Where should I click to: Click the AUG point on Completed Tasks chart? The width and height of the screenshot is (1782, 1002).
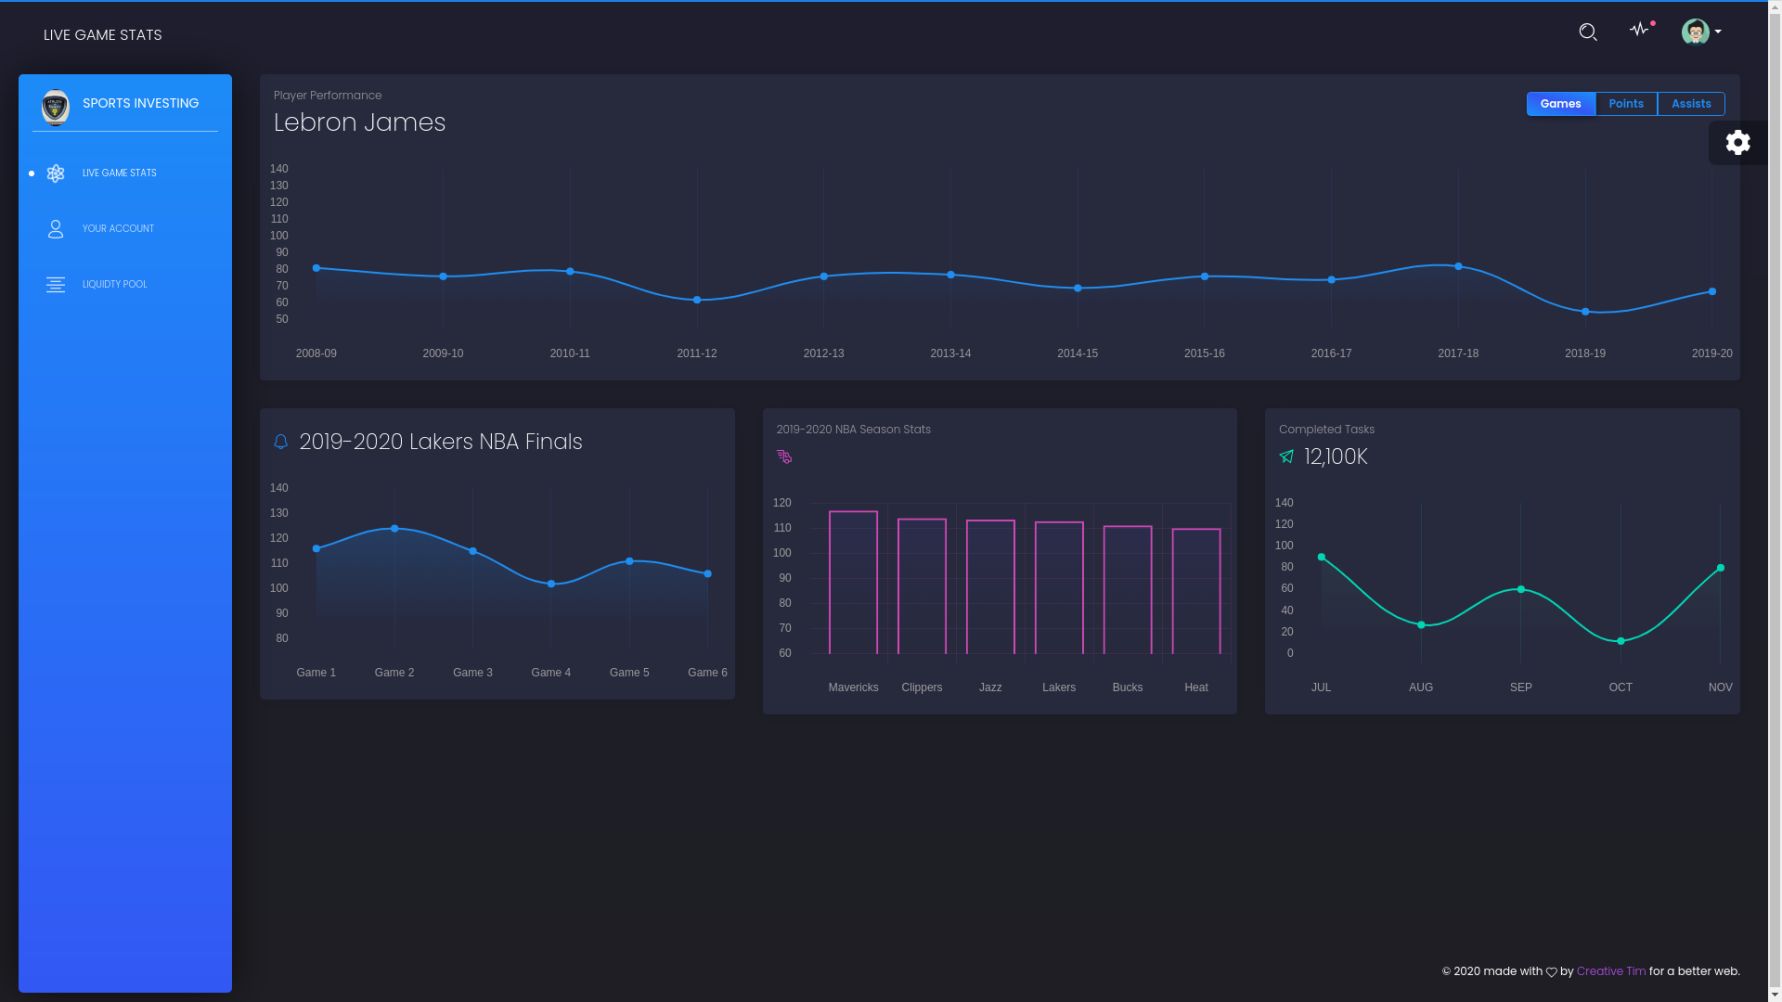(1421, 625)
